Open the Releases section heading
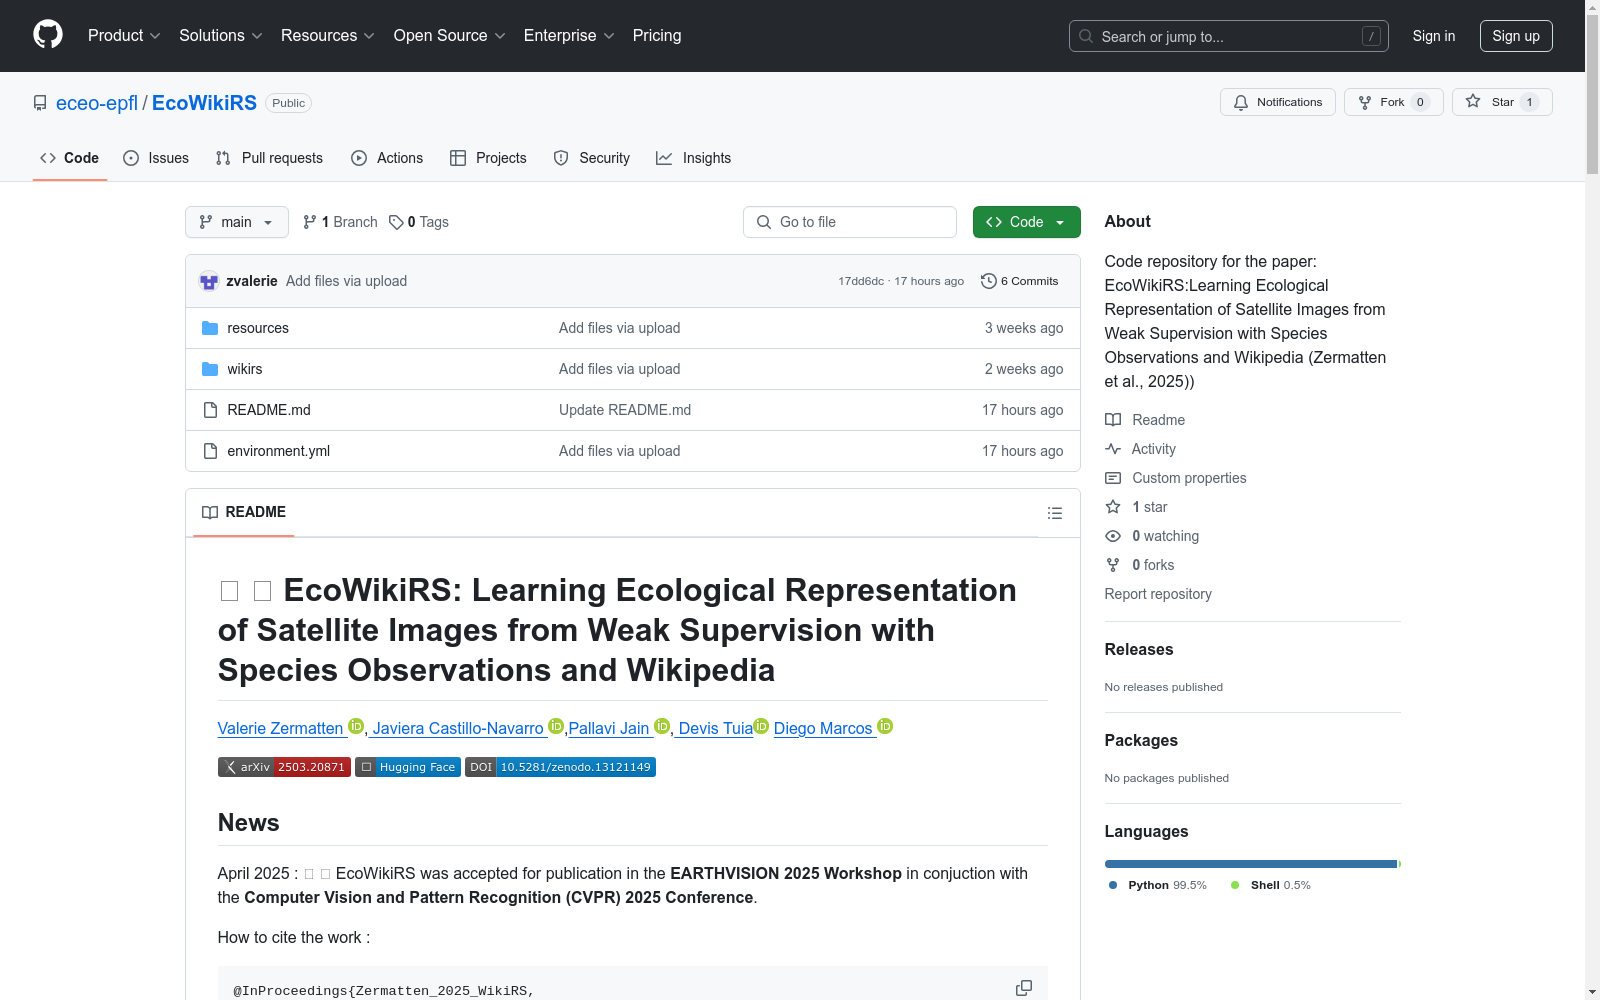This screenshot has height=1000, width=1600. (1139, 650)
